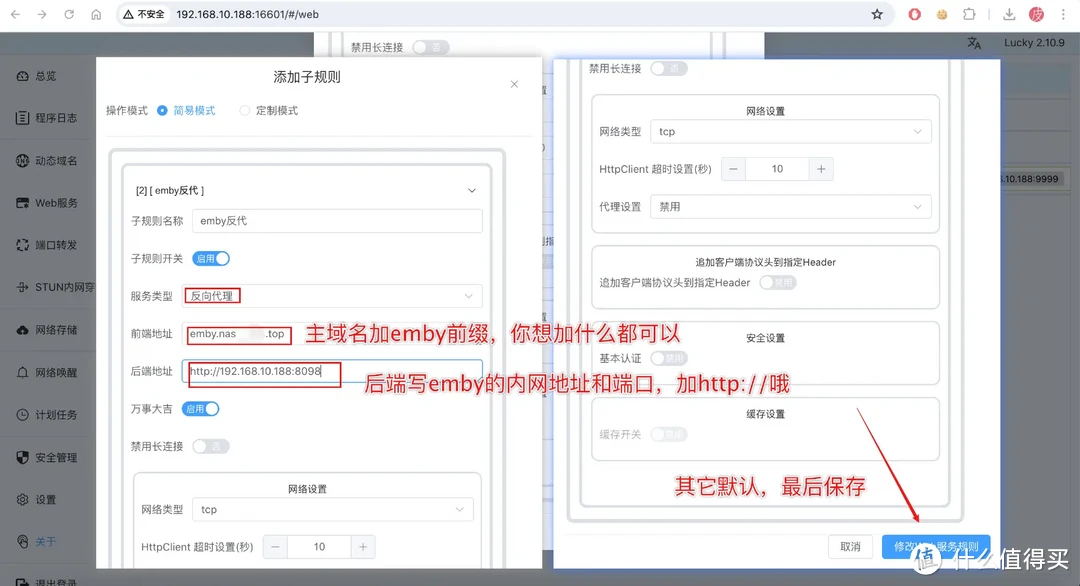
Task: Click the 前端地址 input field
Action: click(x=332, y=334)
